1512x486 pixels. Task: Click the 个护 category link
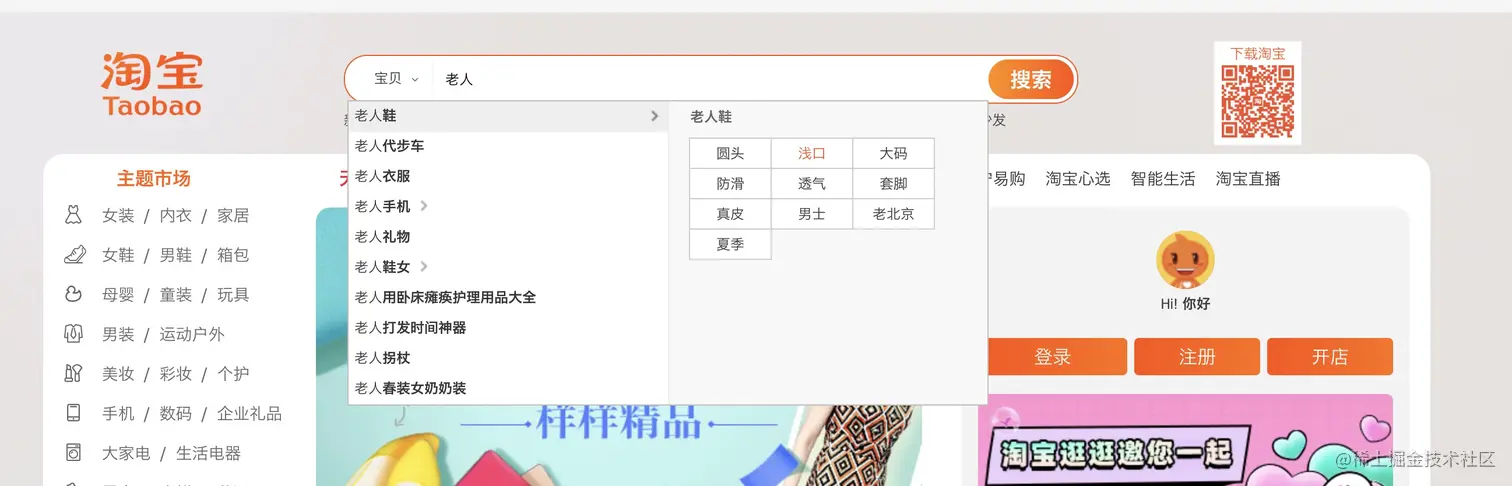tap(233, 373)
